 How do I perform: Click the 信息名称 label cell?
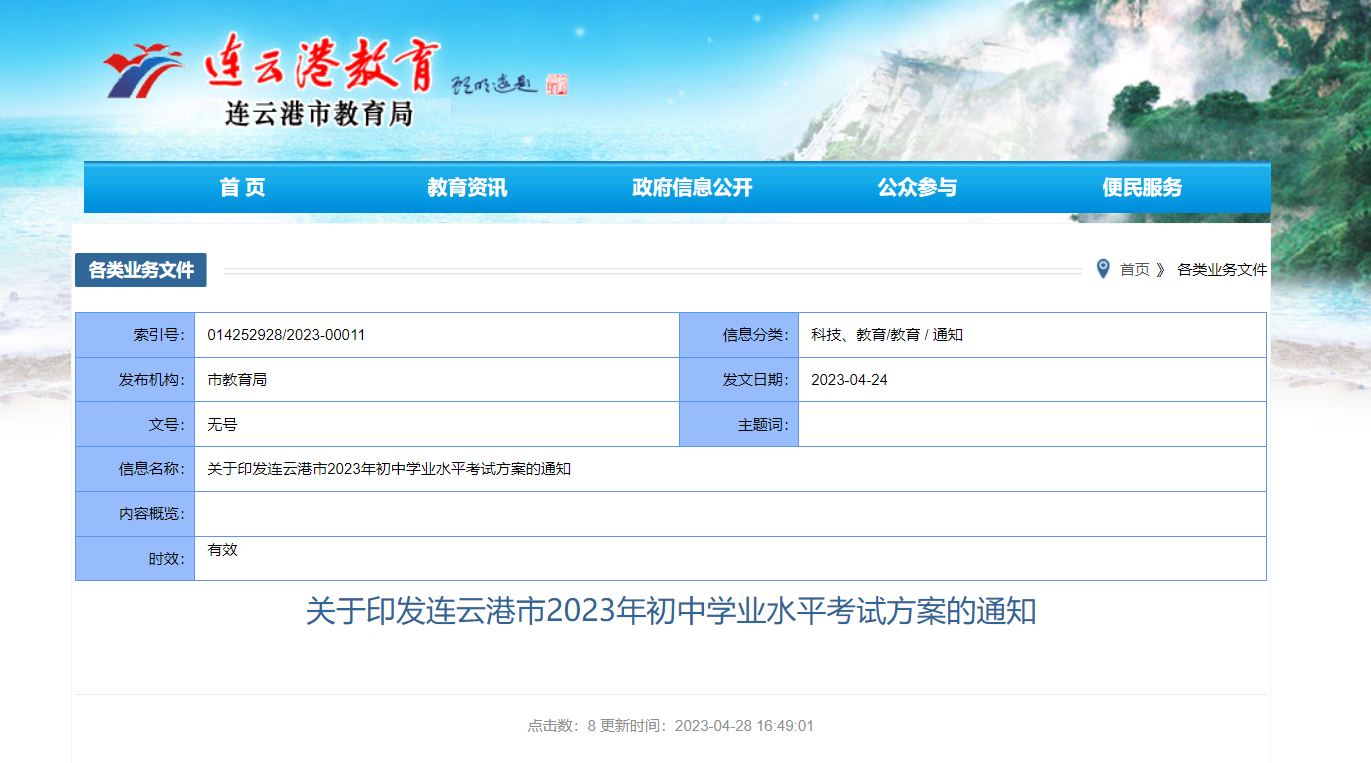tap(135, 469)
